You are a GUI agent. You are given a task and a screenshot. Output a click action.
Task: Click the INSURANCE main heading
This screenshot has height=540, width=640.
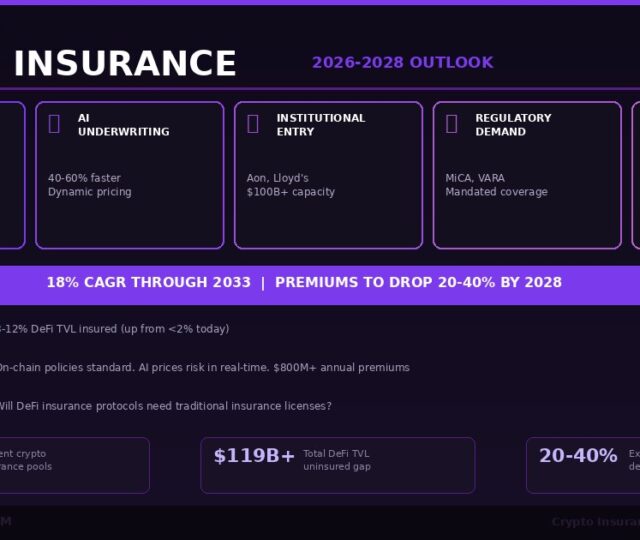click(125, 64)
